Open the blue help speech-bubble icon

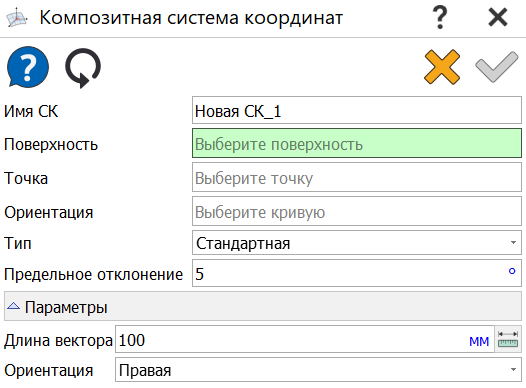[28, 67]
